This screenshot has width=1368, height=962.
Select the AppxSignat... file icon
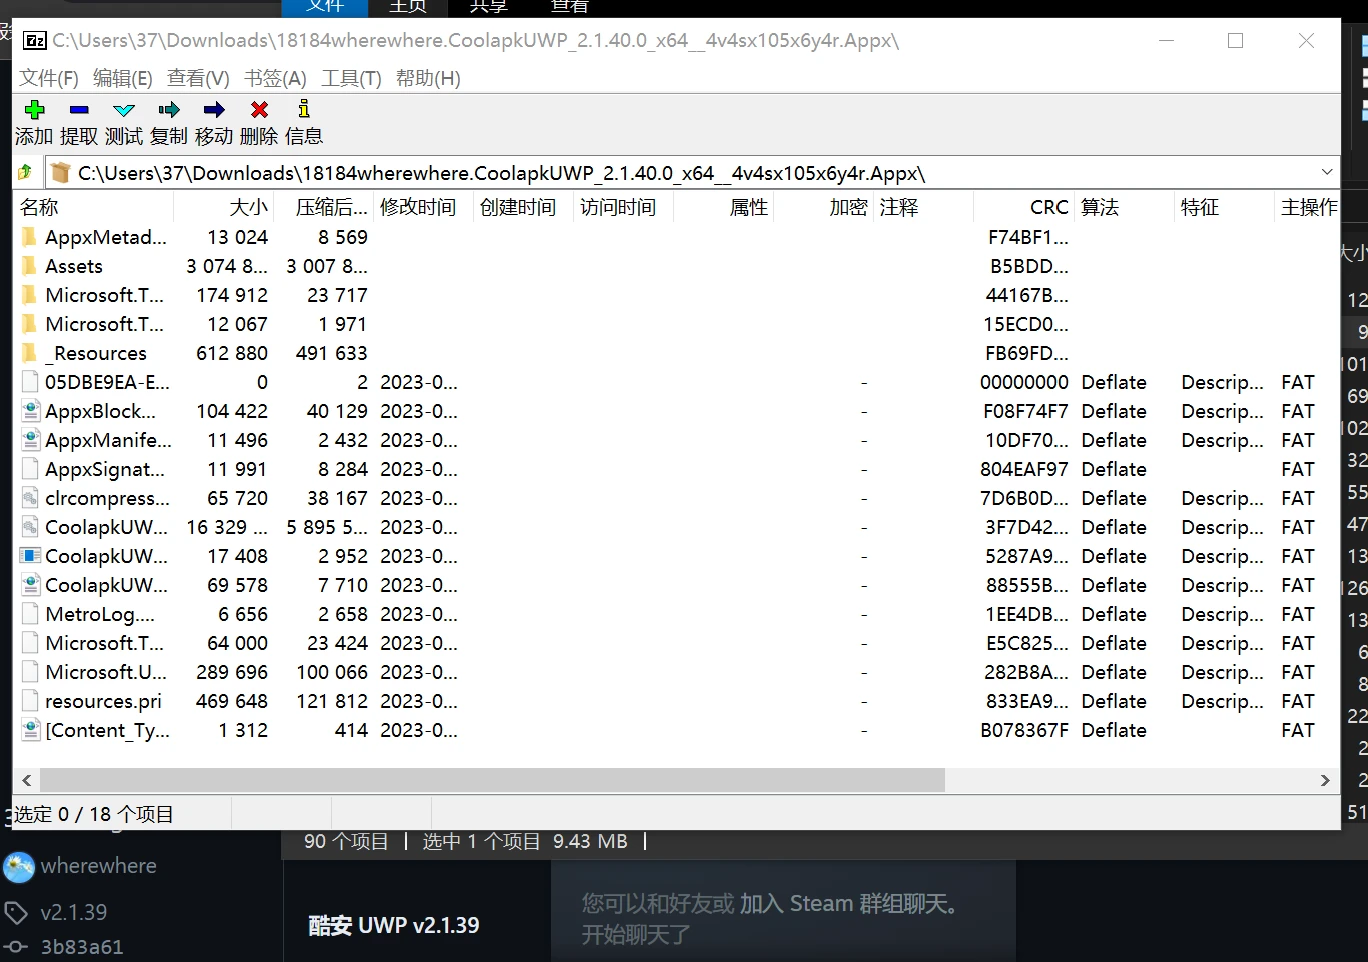coord(30,469)
